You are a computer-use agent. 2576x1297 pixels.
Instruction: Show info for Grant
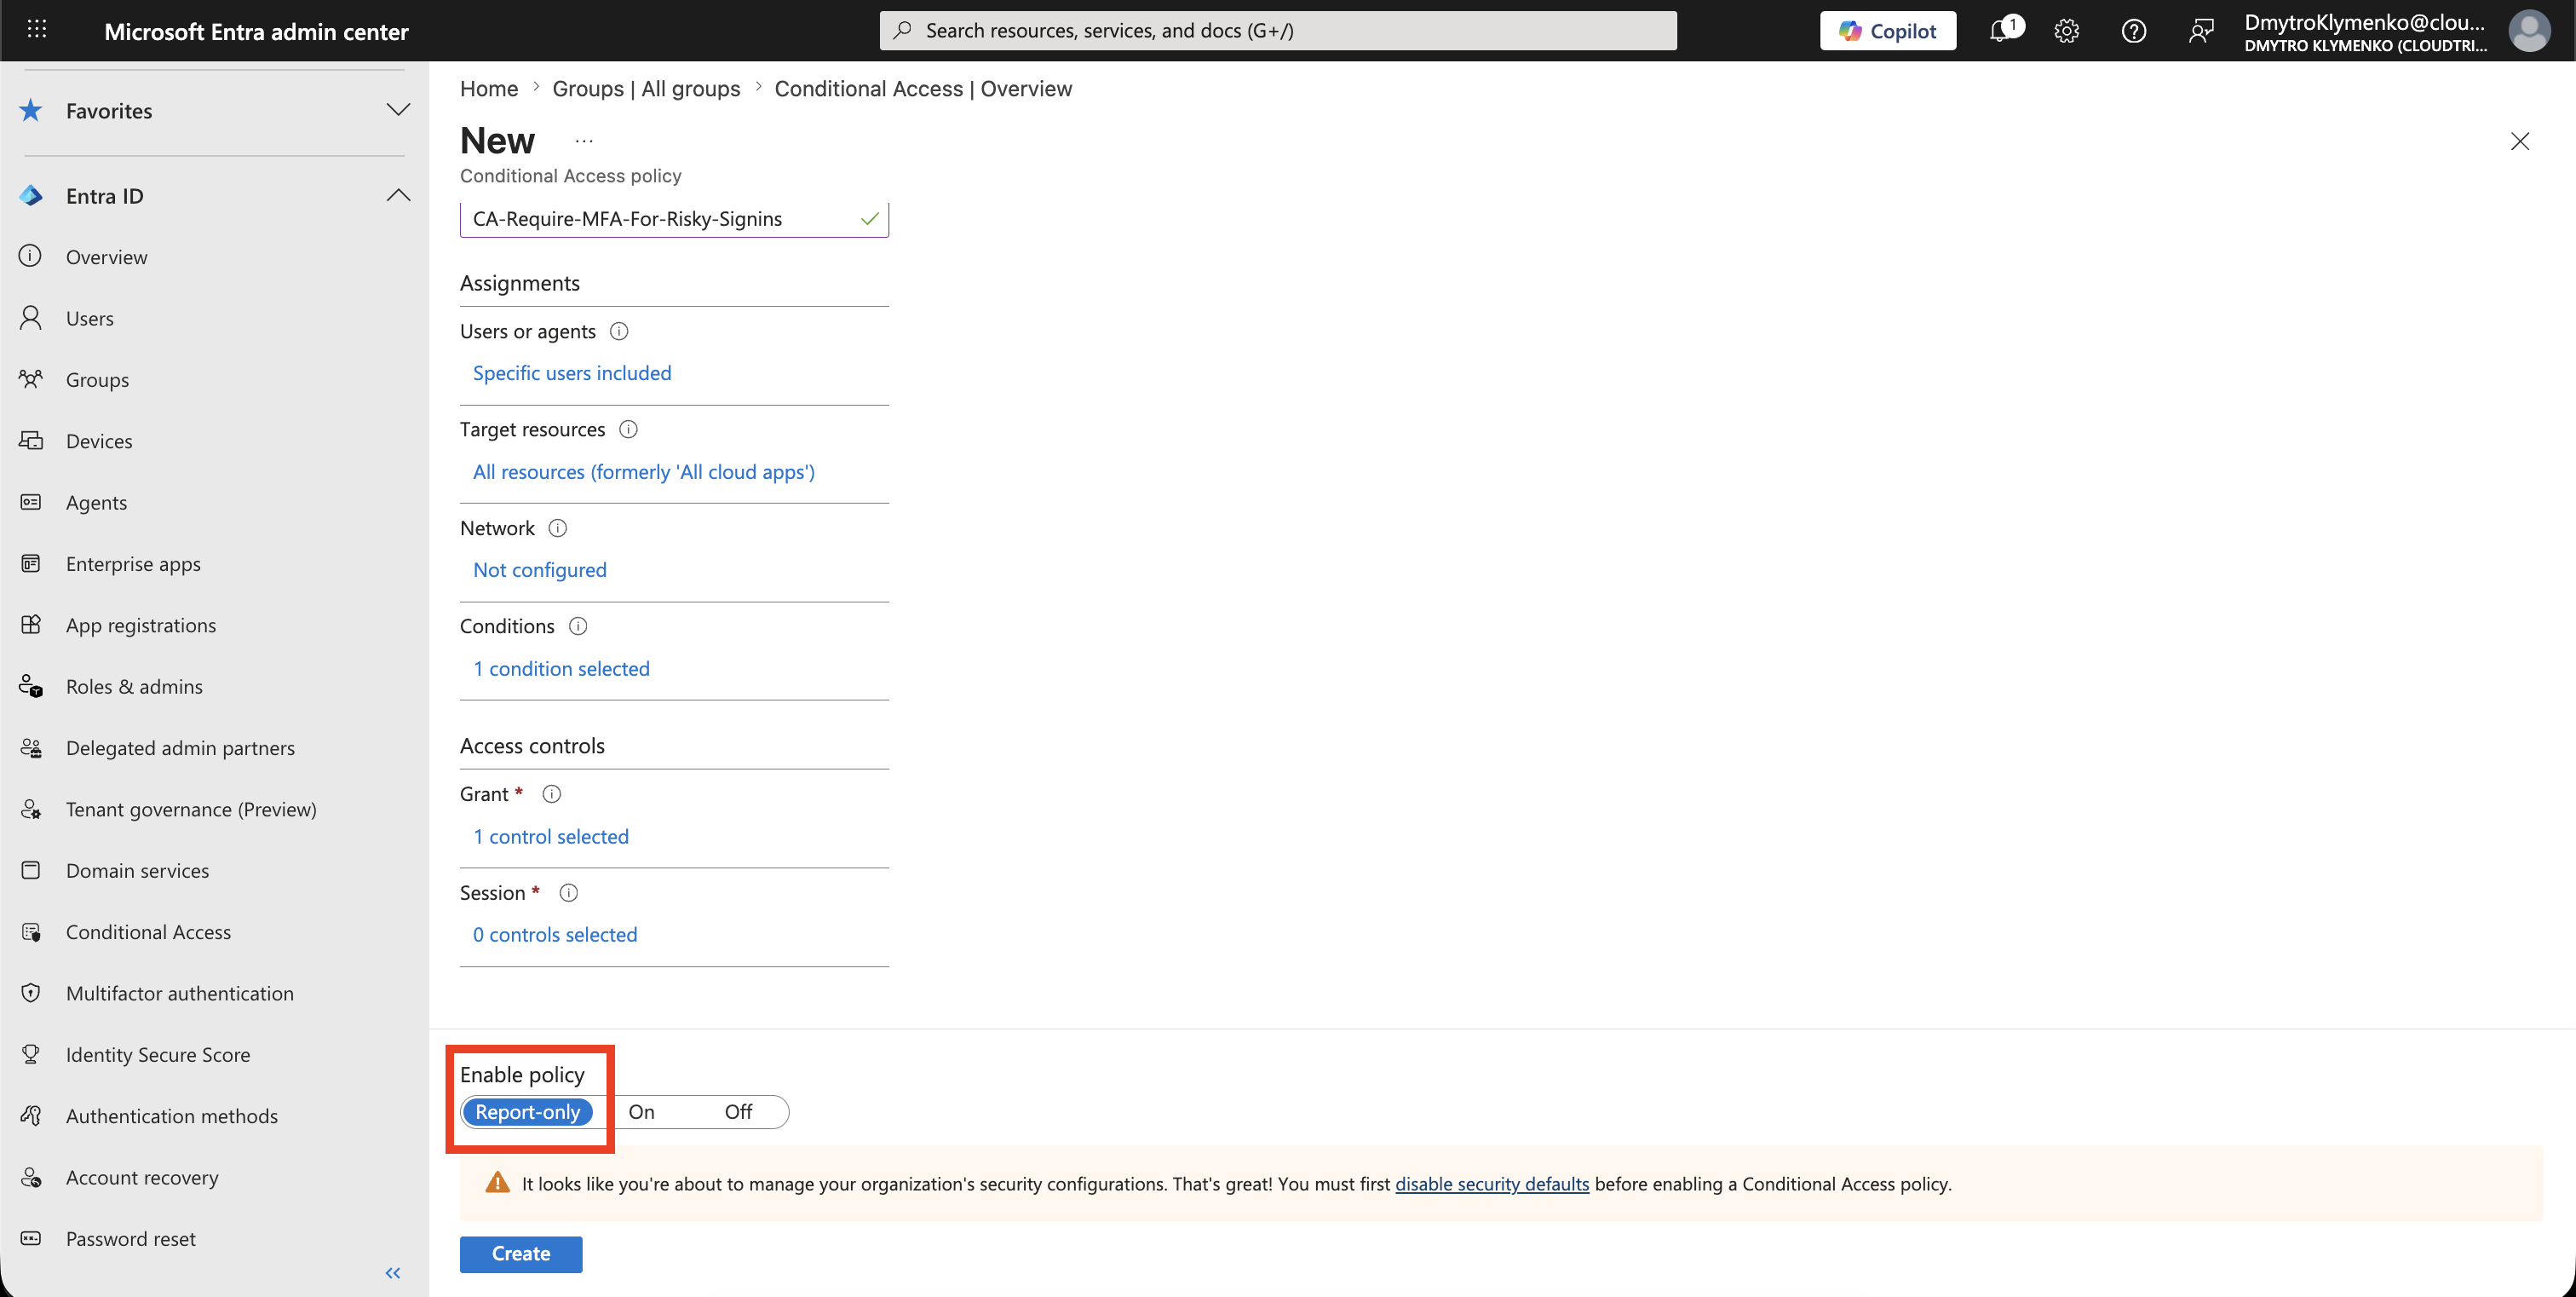(551, 794)
